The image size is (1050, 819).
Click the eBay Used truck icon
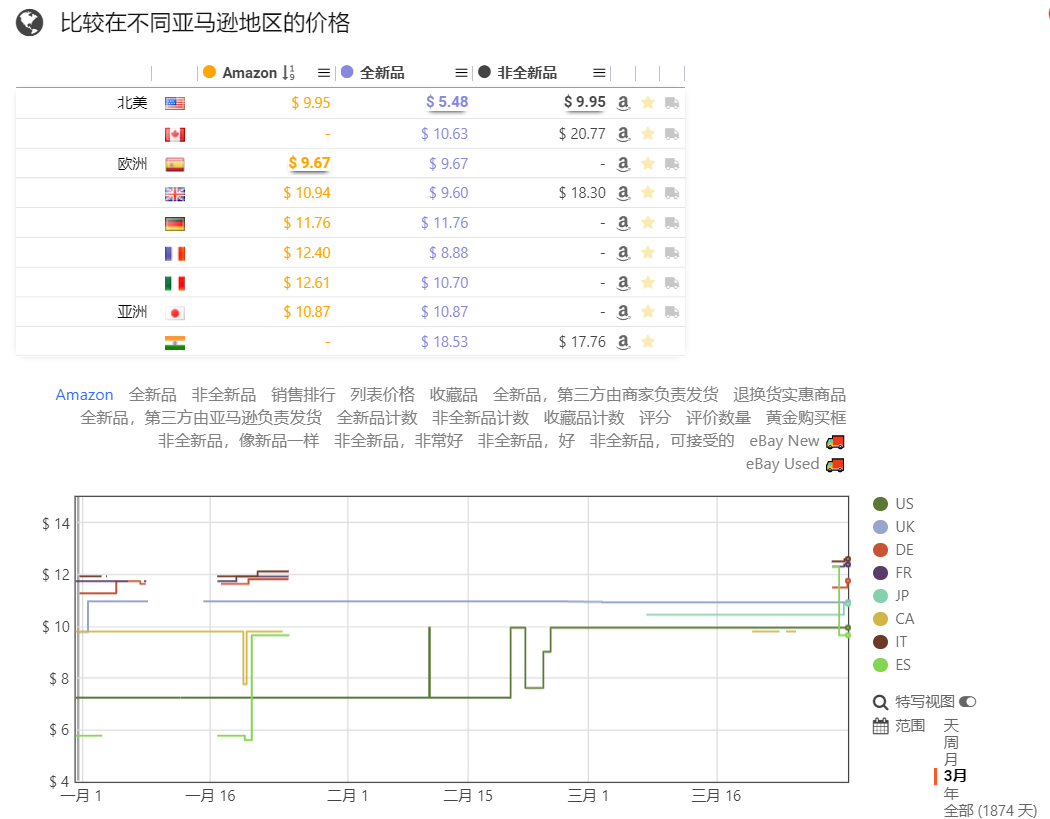(835, 465)
